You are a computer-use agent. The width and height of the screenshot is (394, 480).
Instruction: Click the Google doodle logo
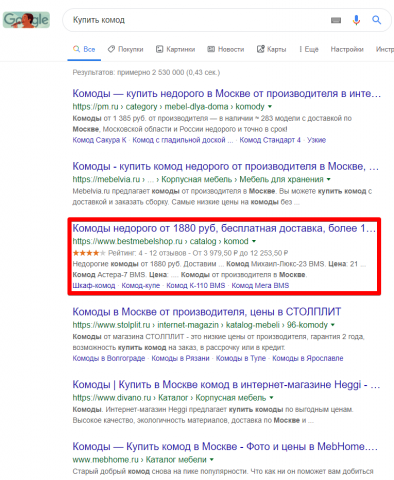point(26,20)
